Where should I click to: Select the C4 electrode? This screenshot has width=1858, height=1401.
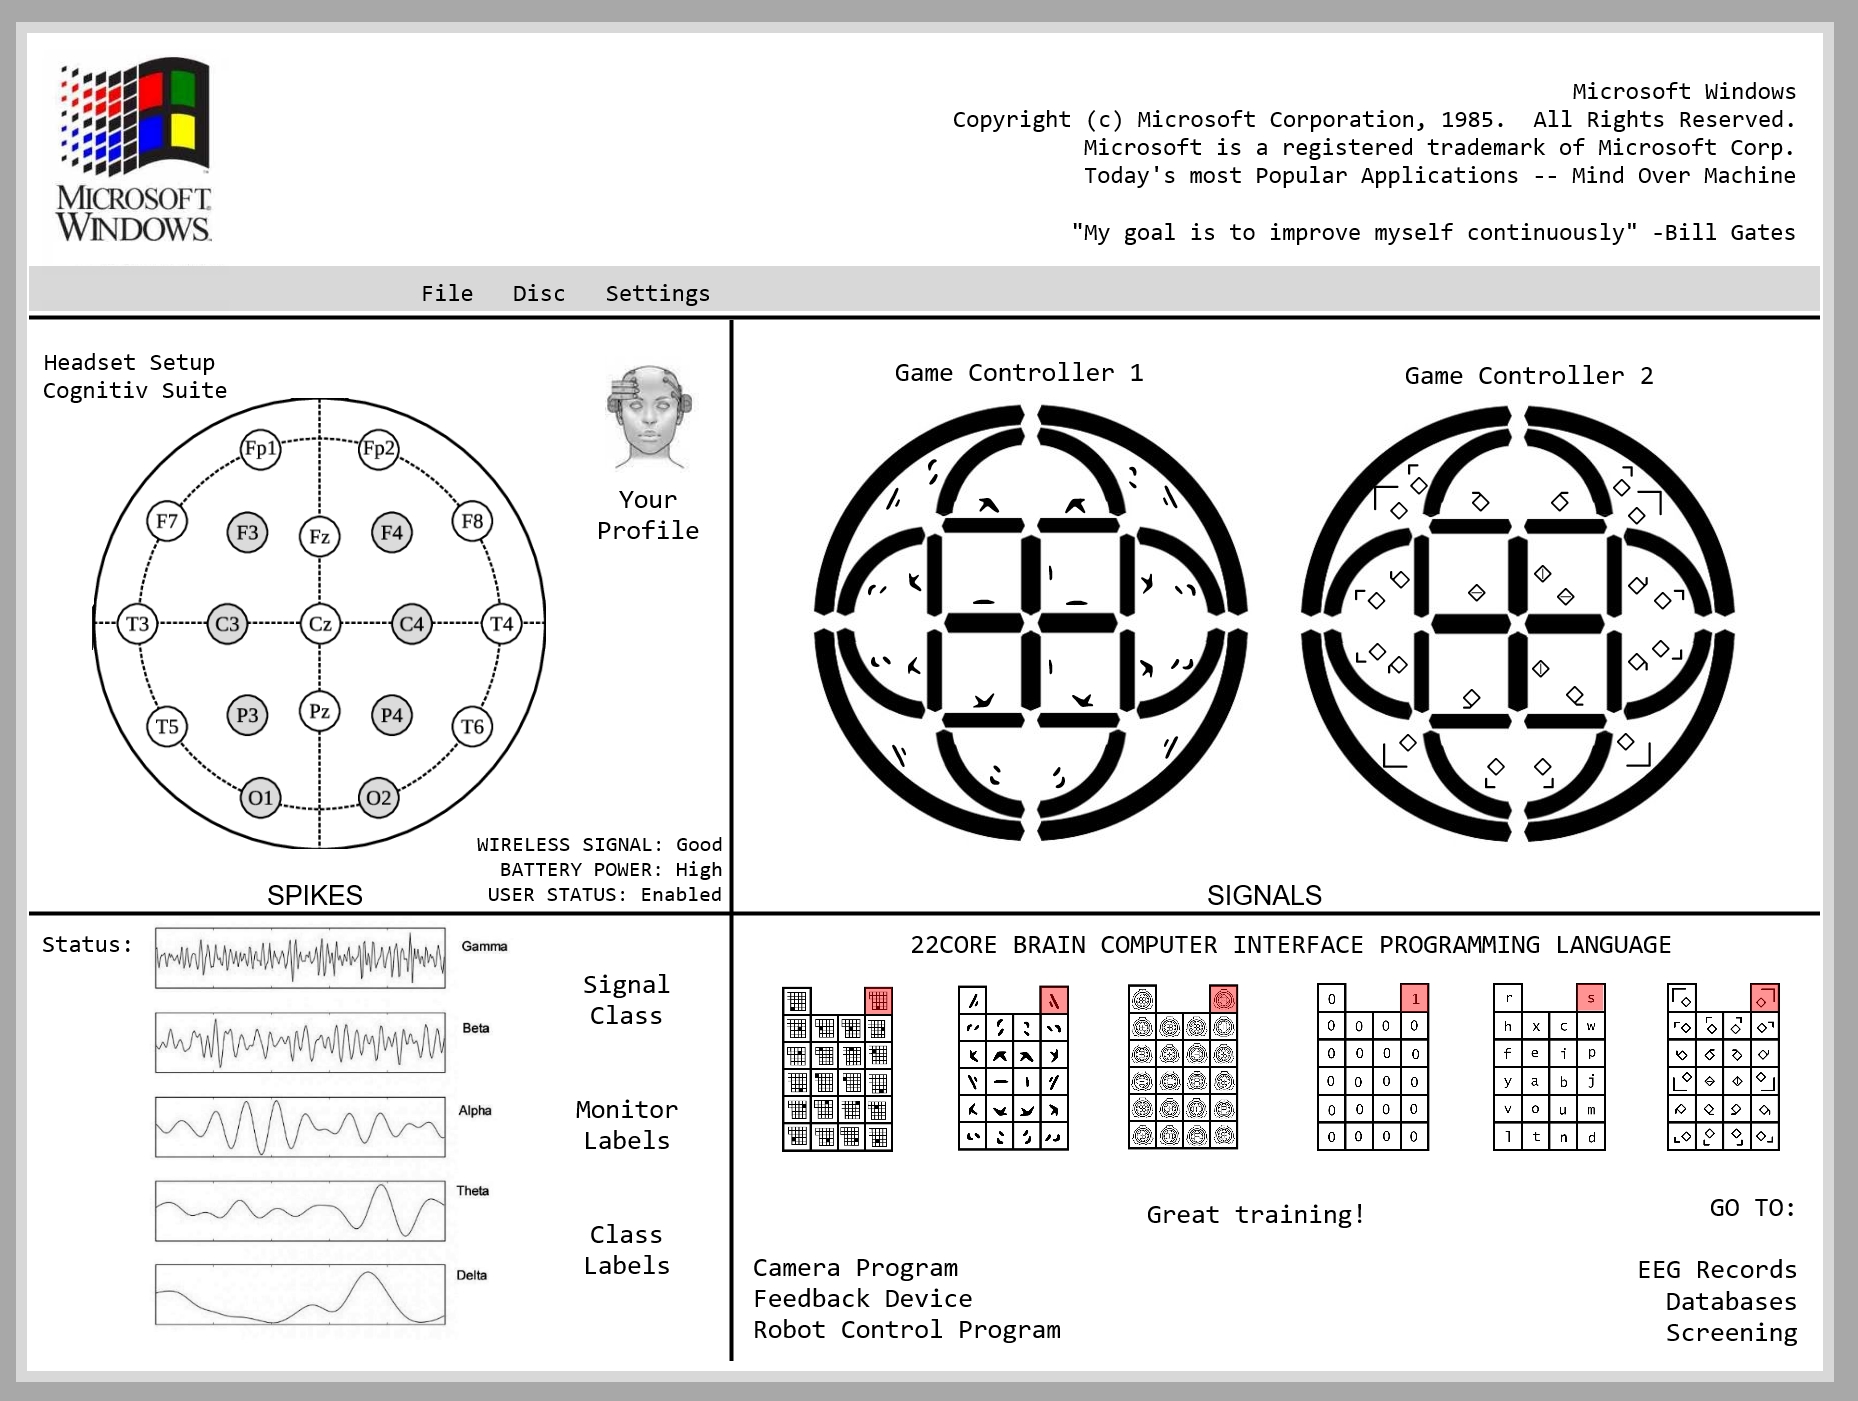tap(412, 625)
